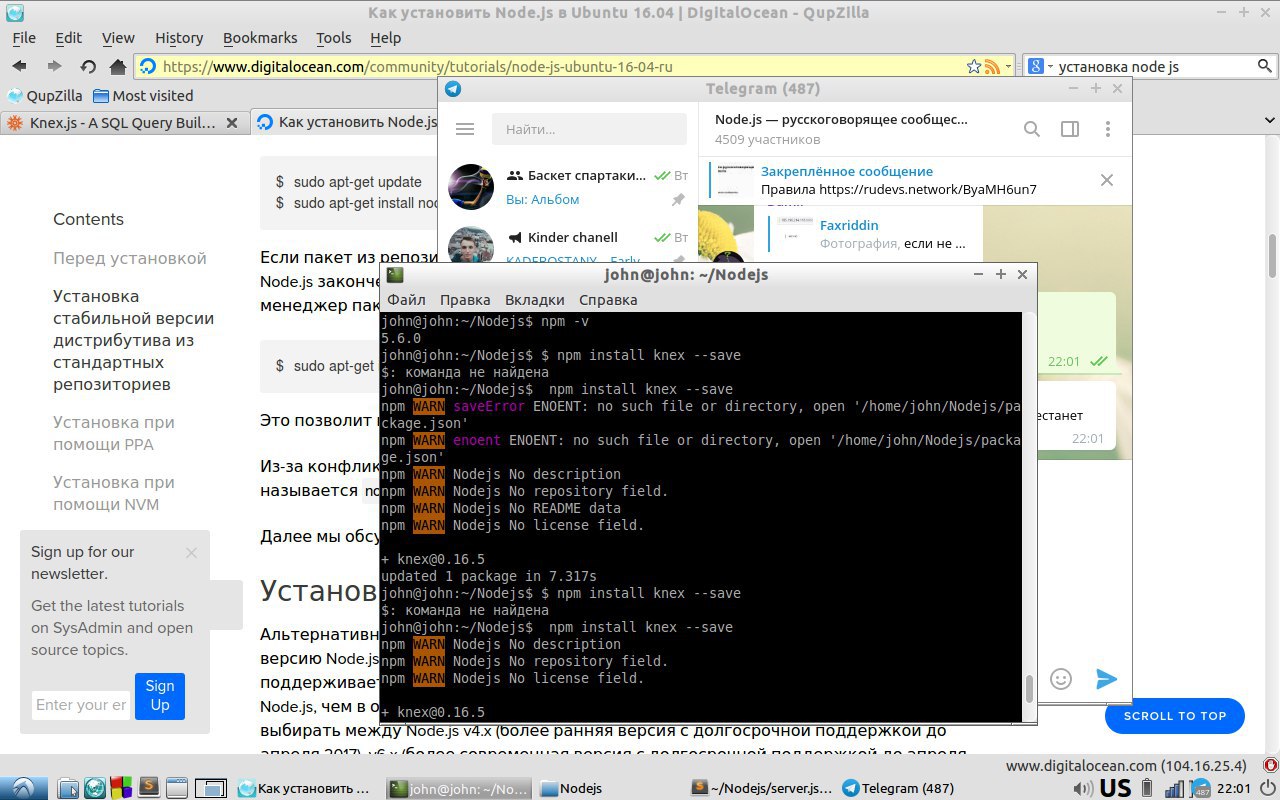Switch to the Knex.js browser tab
Image resolution: width=1280 pixels, height=800 pixels.
coord(123,123)
